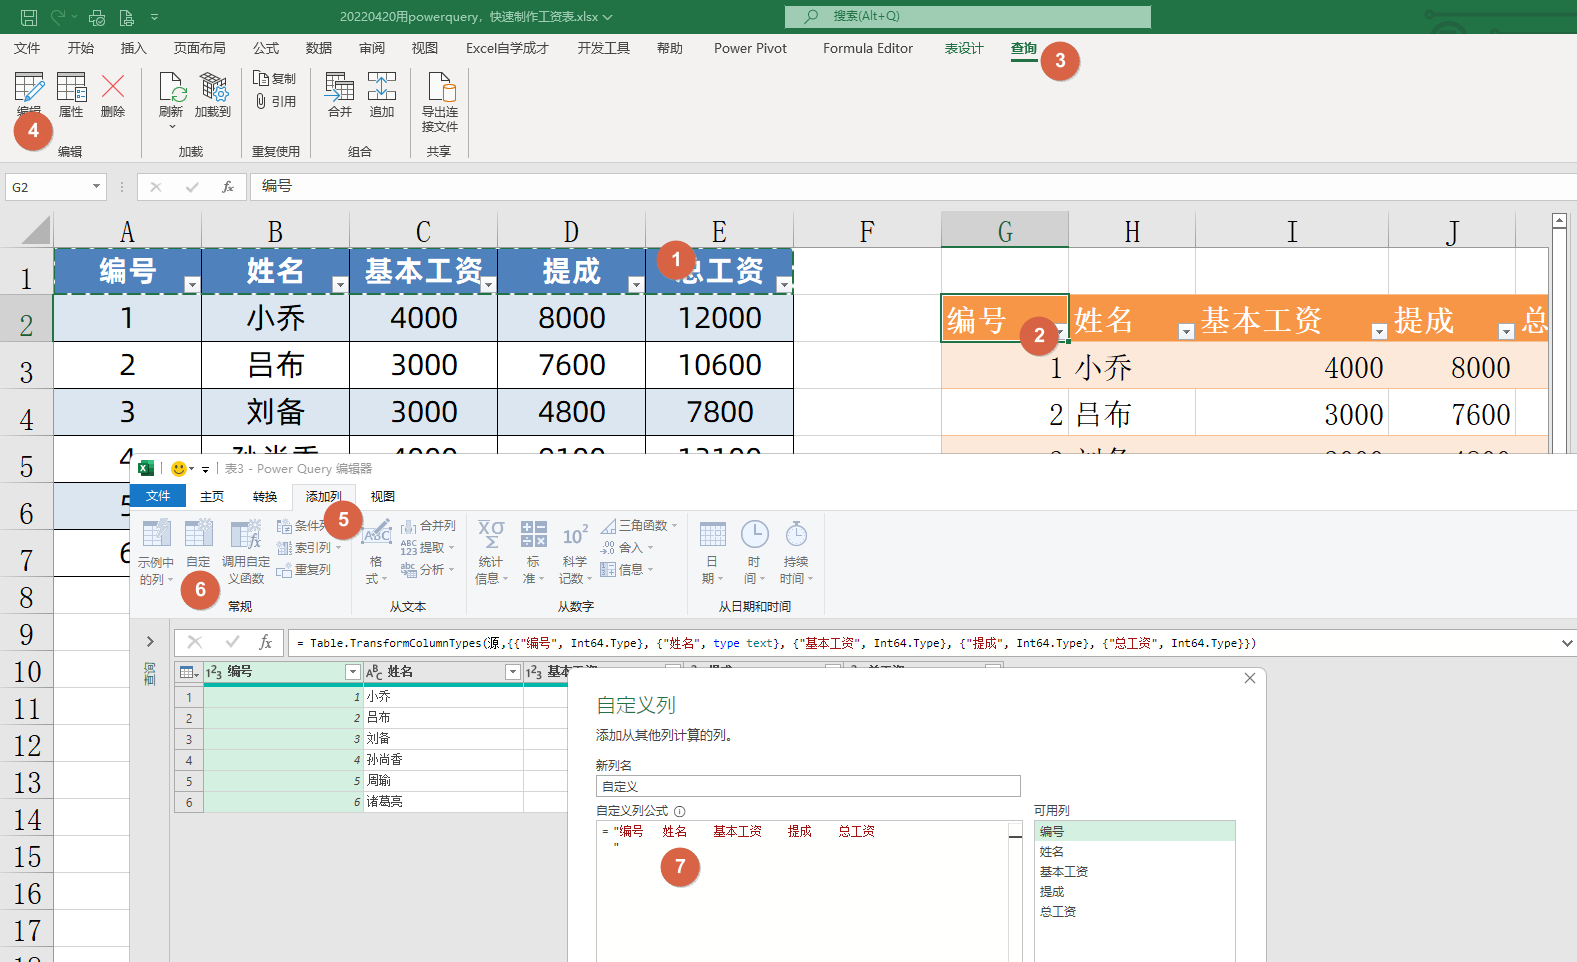Click the 刷新 (refresh) query icon
1577x962 pixels.
(x=171, y=96)
